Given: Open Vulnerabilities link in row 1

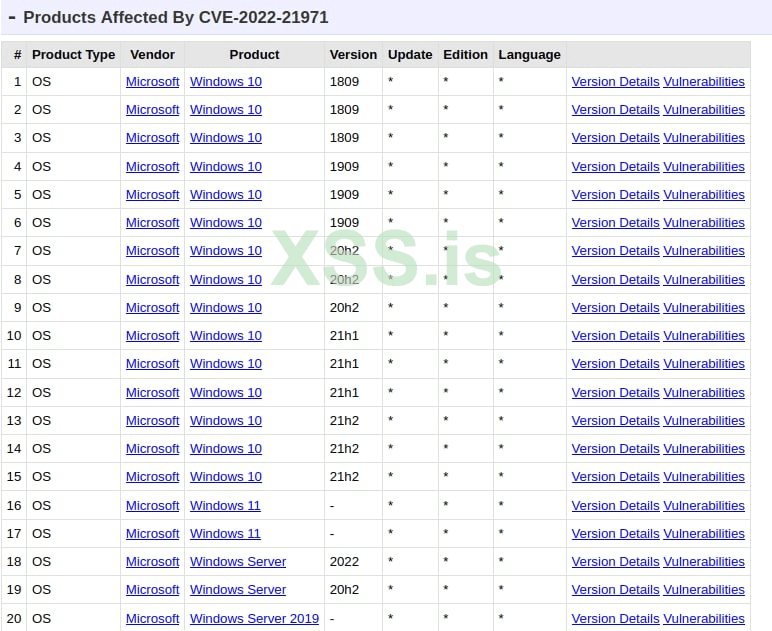Looking at the screenshot, I should [x=704, y=82].
